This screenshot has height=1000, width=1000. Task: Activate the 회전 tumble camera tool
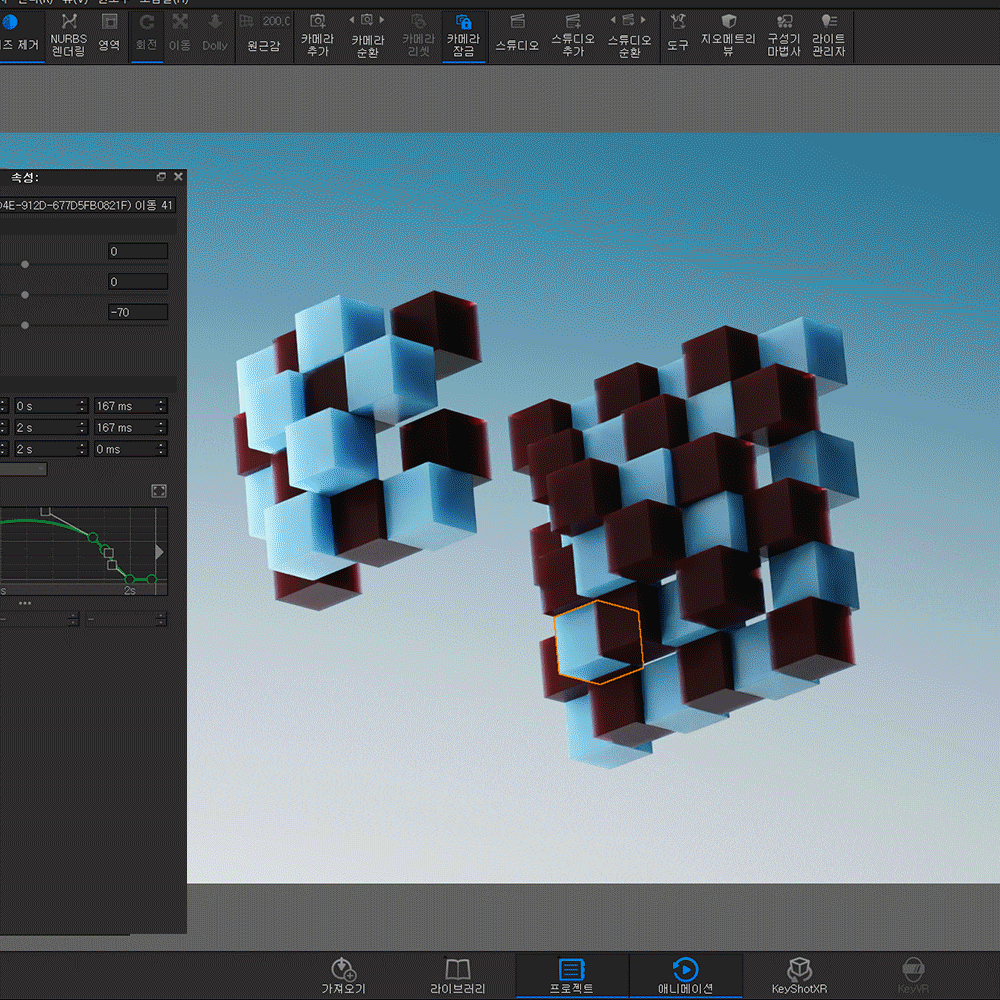pos(147,36)
